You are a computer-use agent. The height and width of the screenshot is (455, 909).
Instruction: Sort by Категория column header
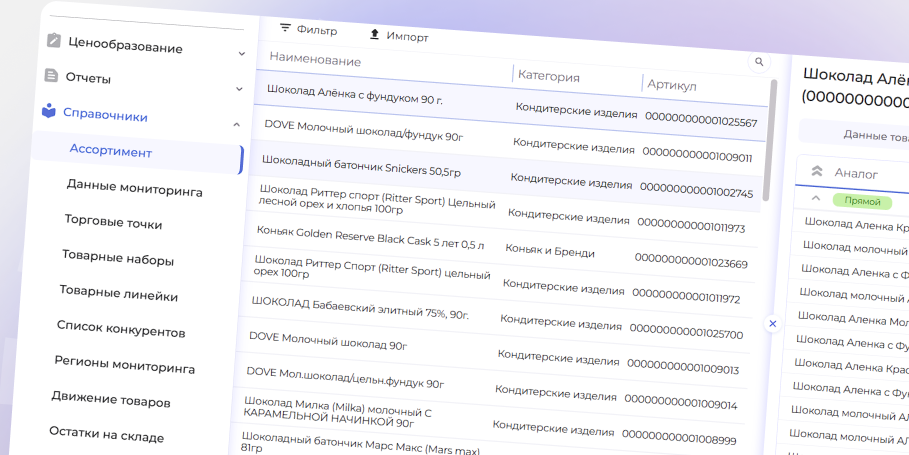click(x=548, y=76)
